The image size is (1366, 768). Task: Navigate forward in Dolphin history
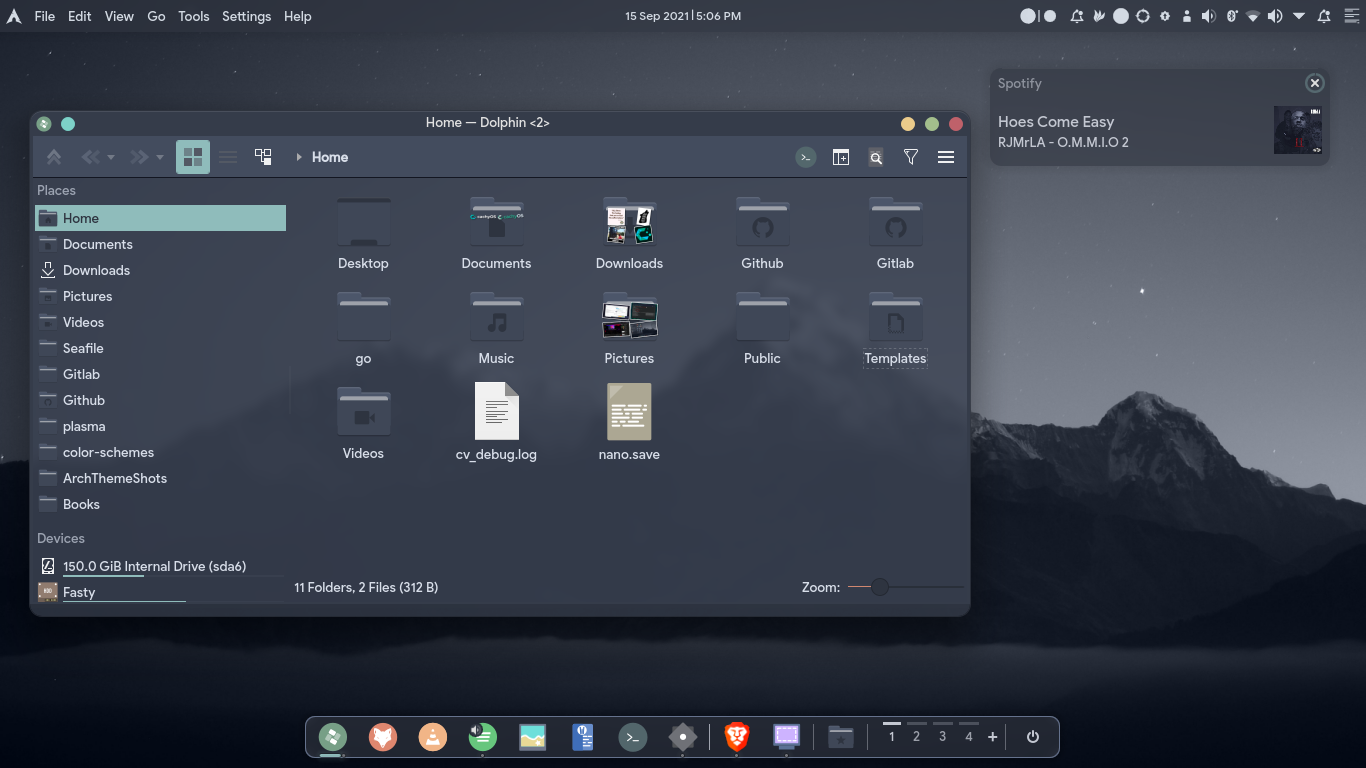[139, 157]
